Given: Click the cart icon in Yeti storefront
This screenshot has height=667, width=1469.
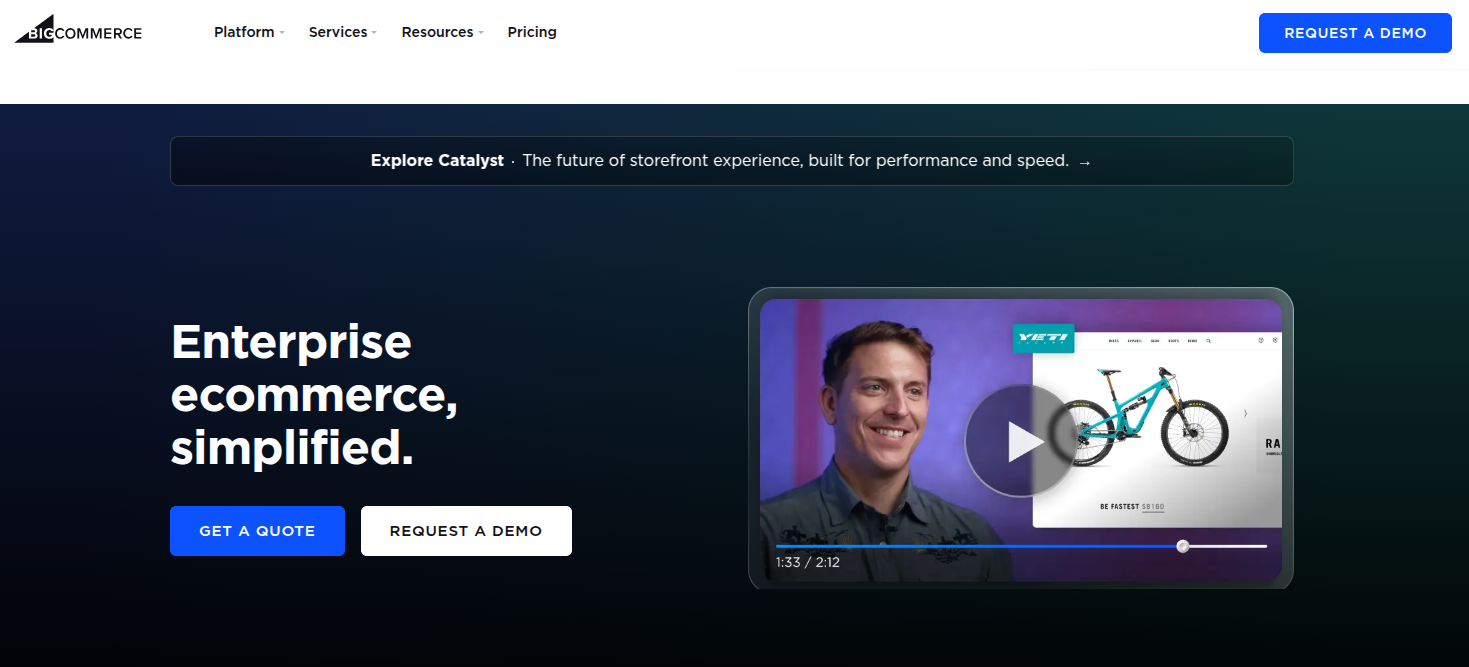Looking at the screenshot, I should (x=1275, y=341).
